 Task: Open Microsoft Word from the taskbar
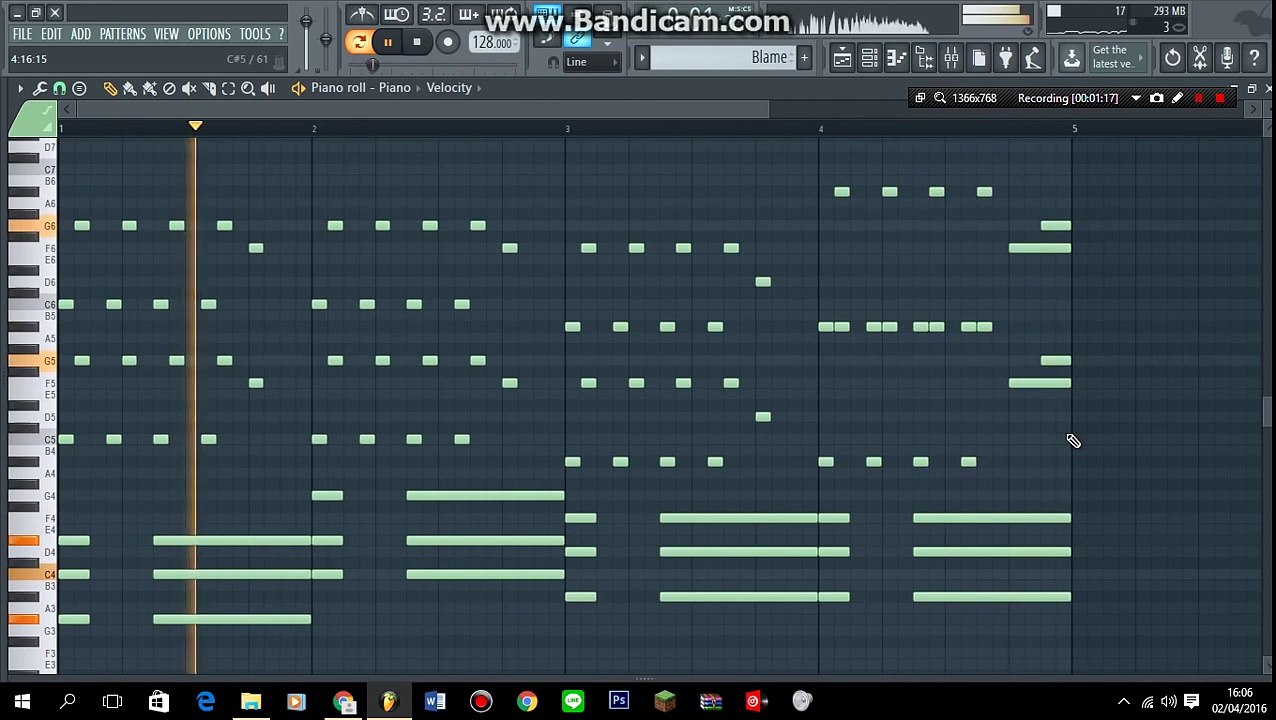click(435, 701)
